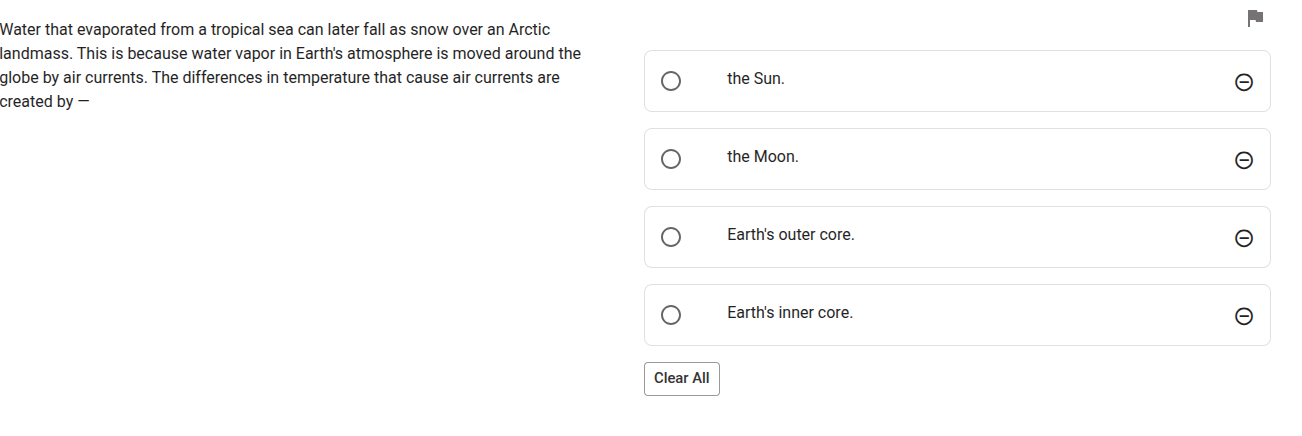Choose the 'the Moon.' radio button

(x=671, y=159)
